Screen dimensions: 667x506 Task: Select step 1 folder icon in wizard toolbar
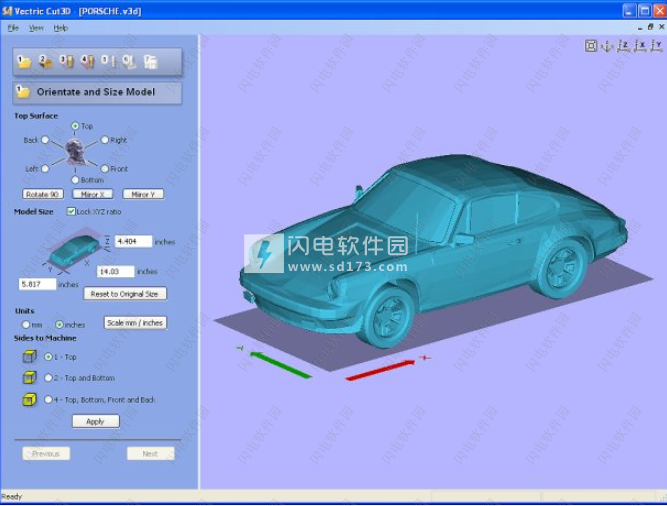click(x=24, y=62)
